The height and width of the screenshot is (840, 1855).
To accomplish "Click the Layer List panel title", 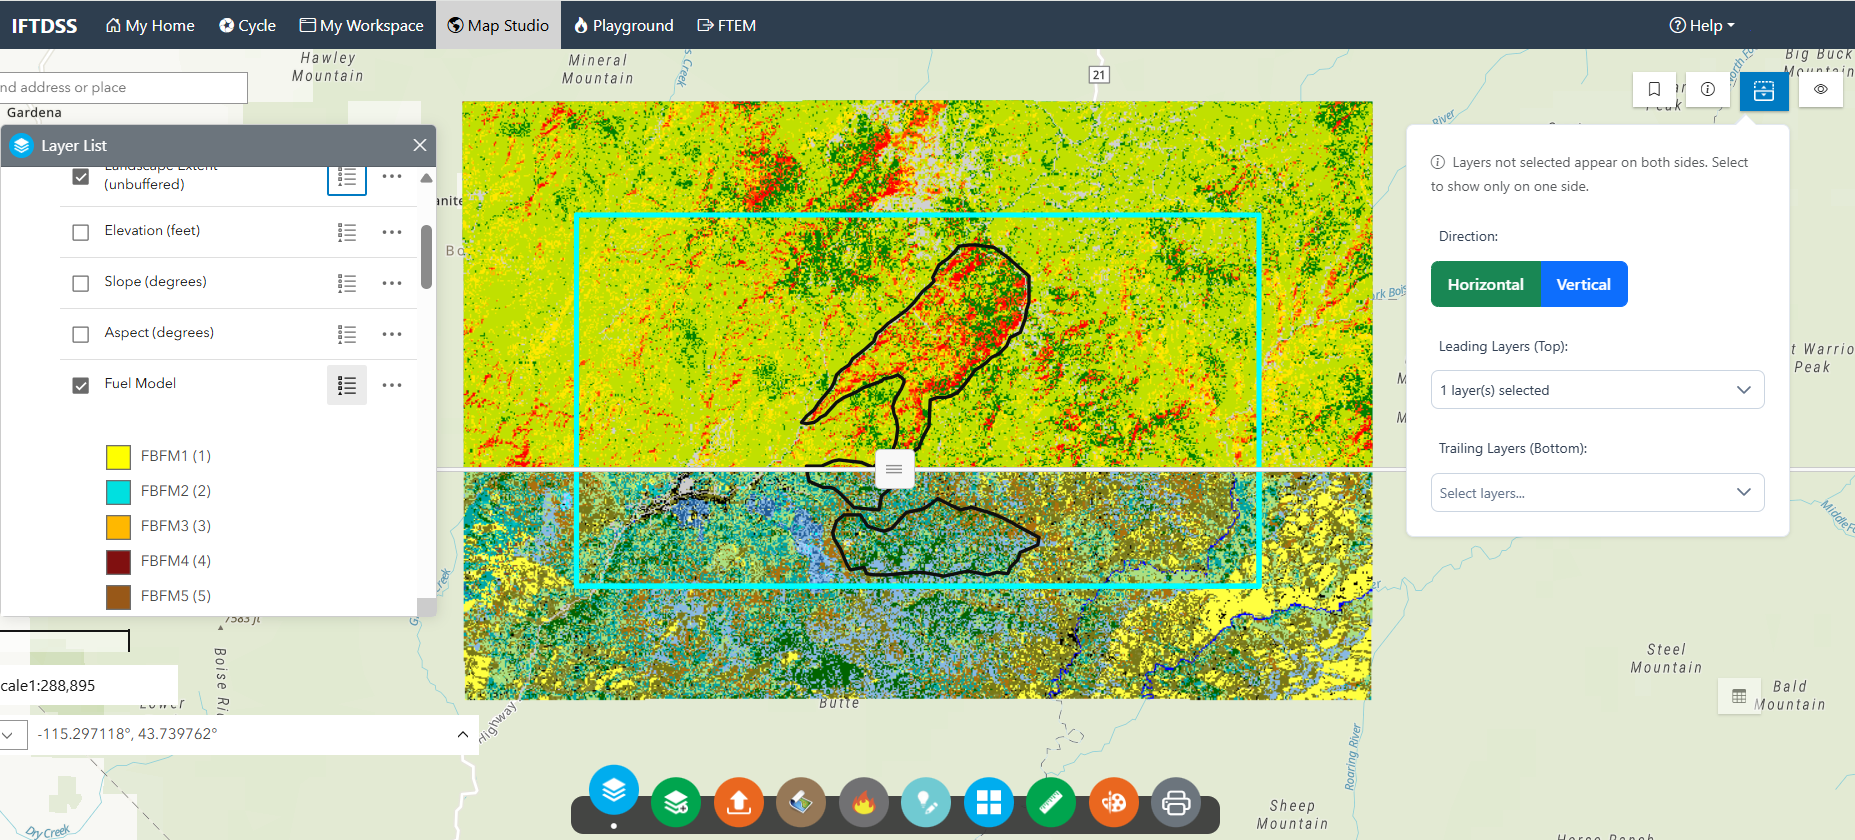I will click(x=74, y=146).
